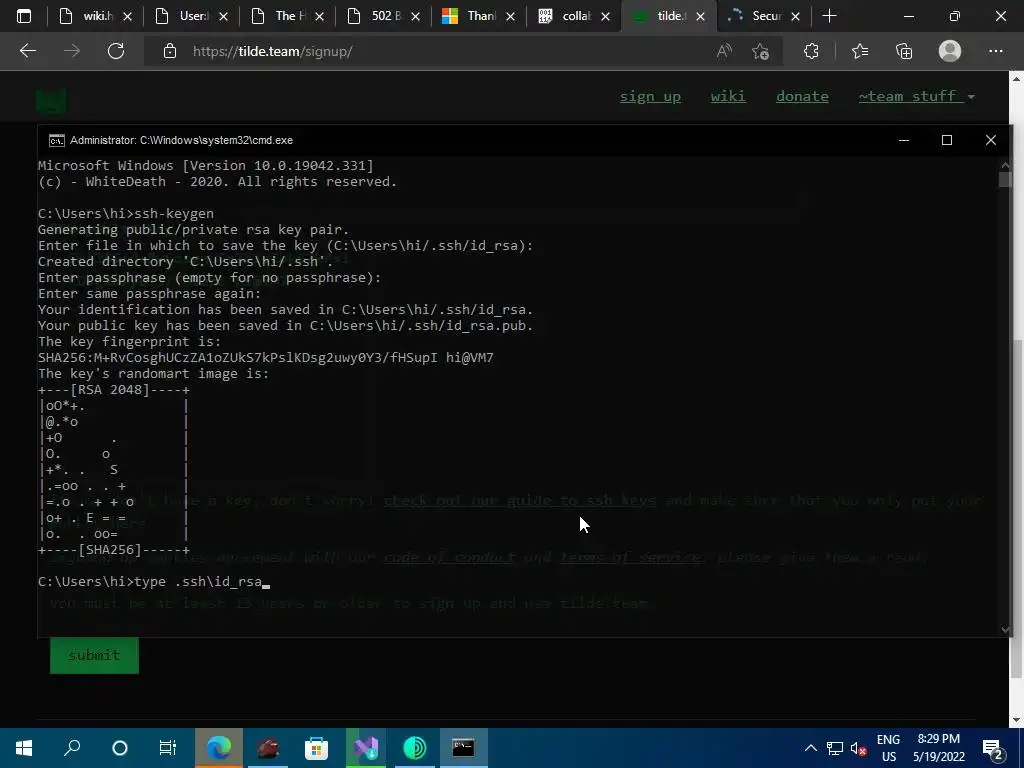This screenshot has width=1024, height=768.
Task: Close the tilde.team browser tab
Action: point(701,16)
